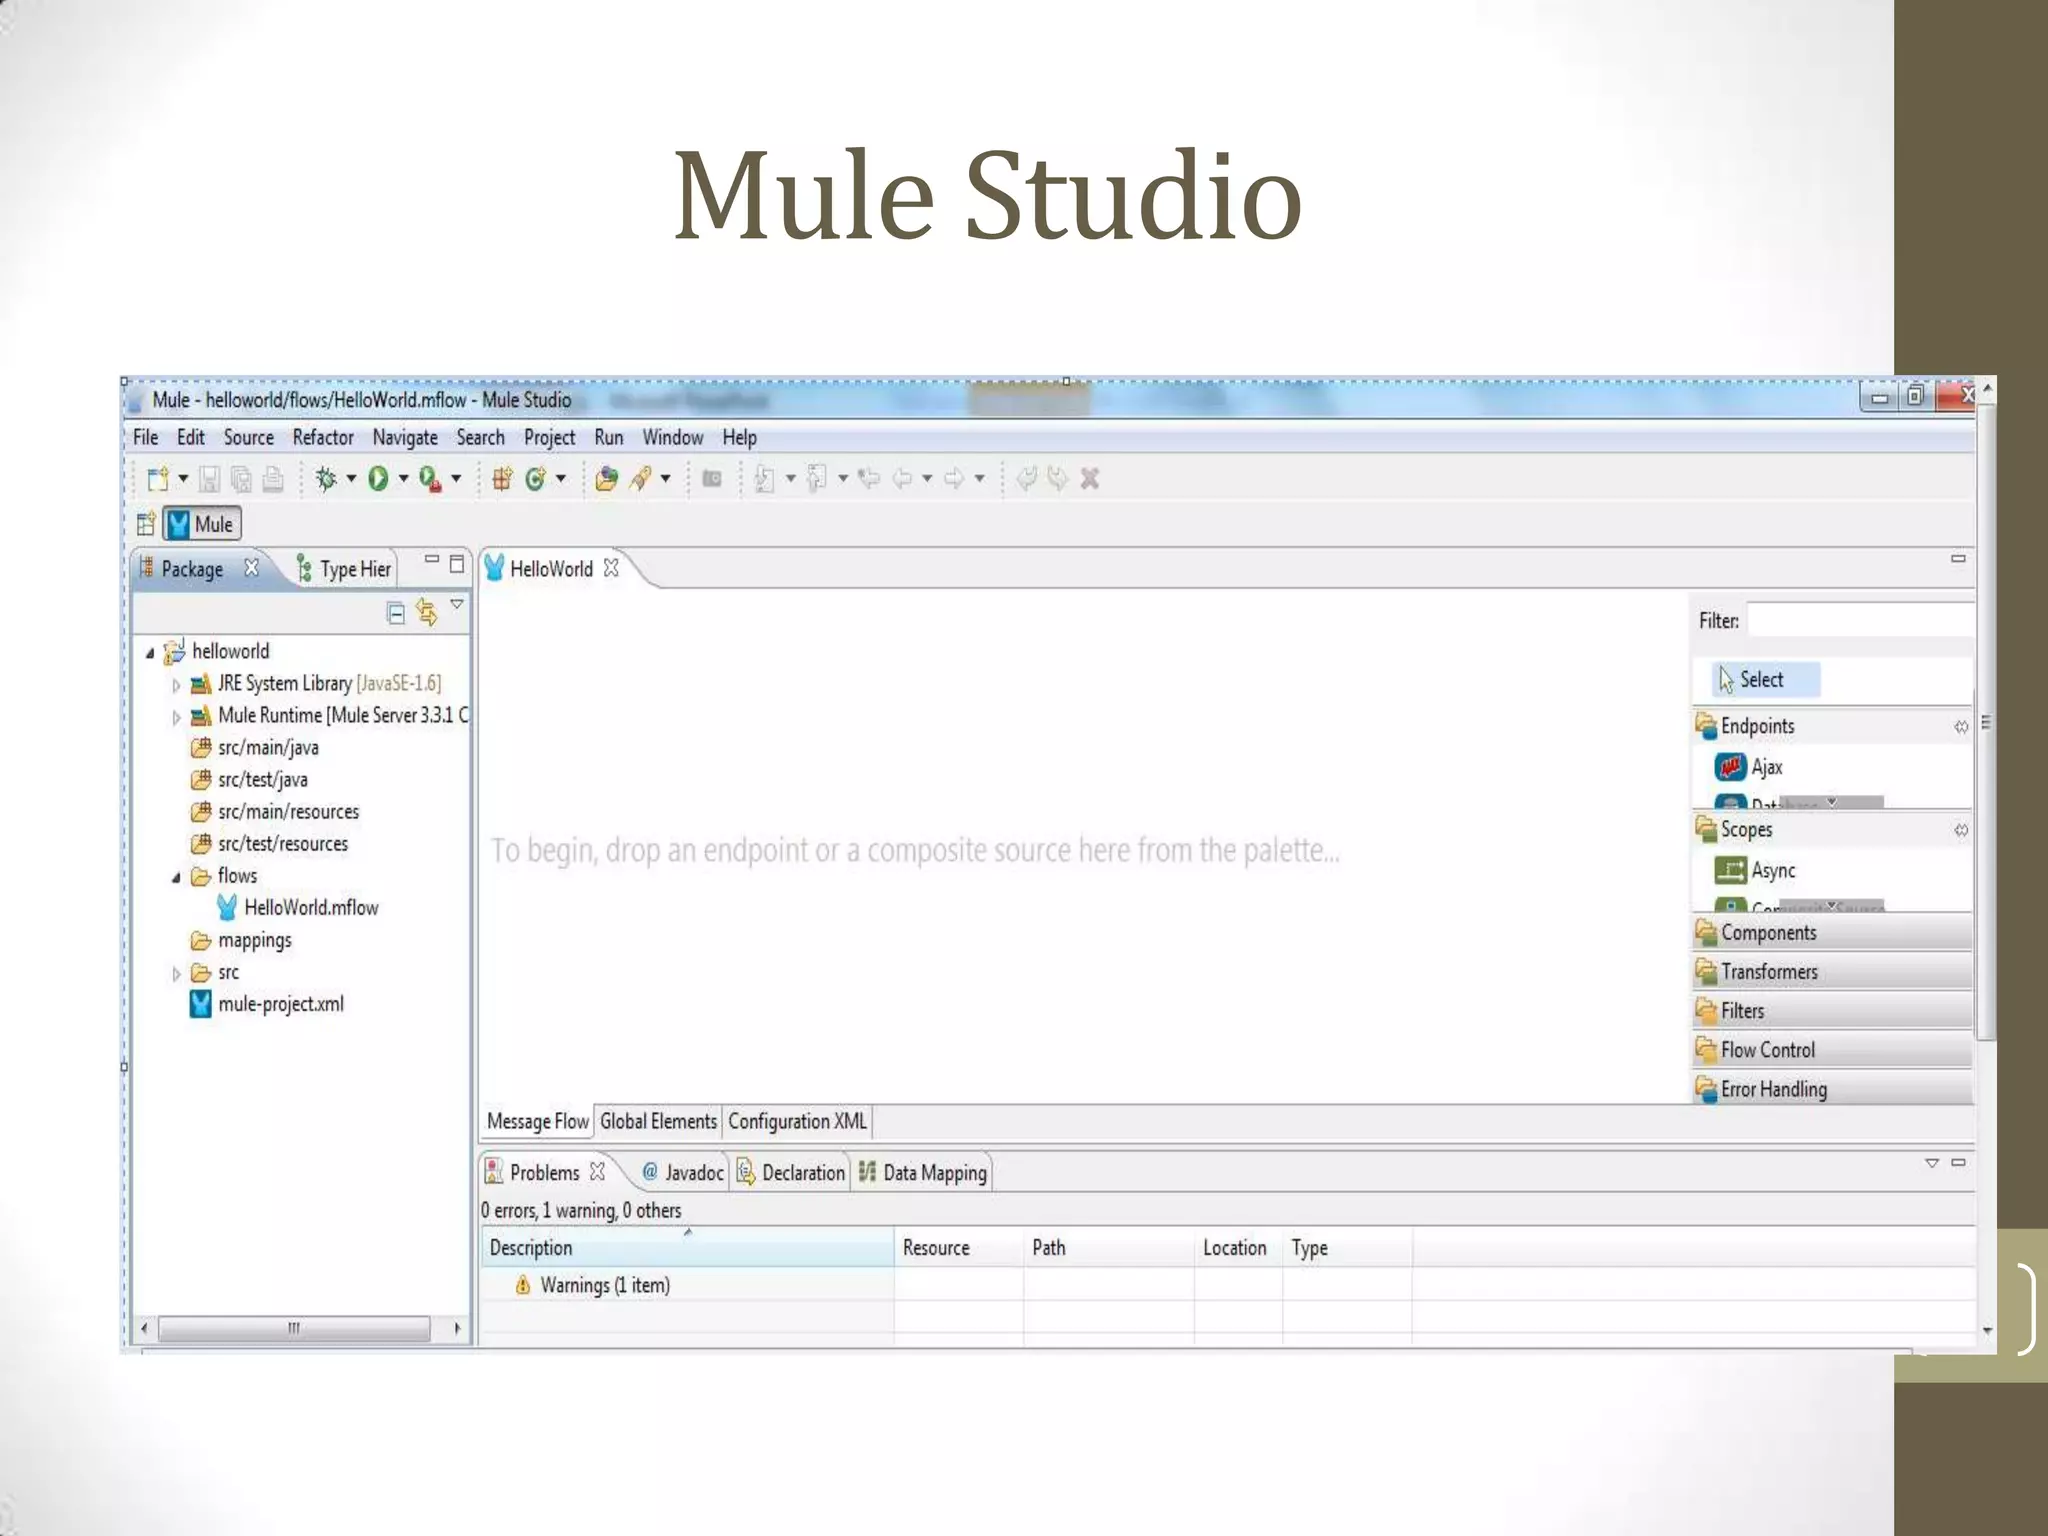Click the gray X toolbar icon

tap(1090, 479)
